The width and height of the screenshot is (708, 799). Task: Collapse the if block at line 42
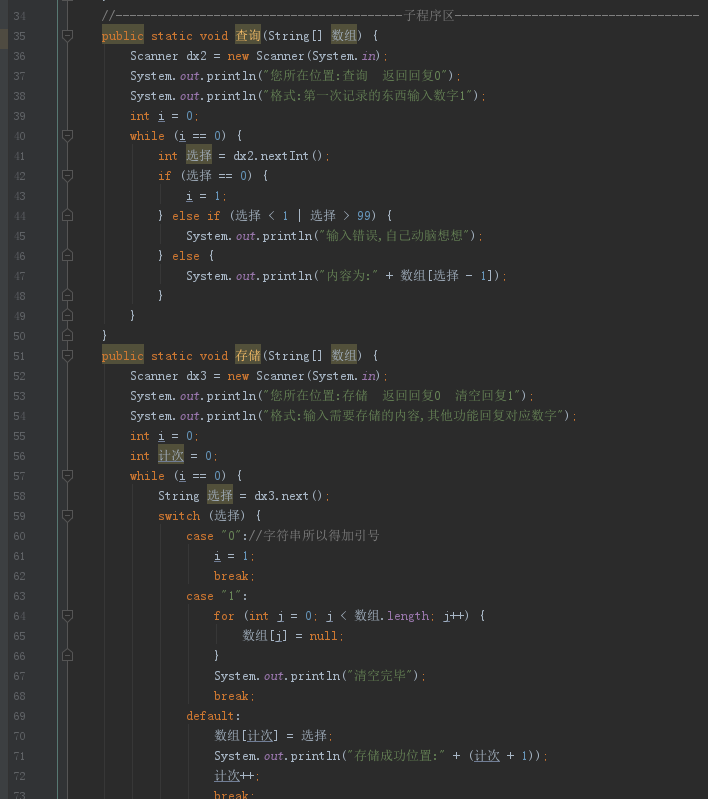(x=67, y=176)
